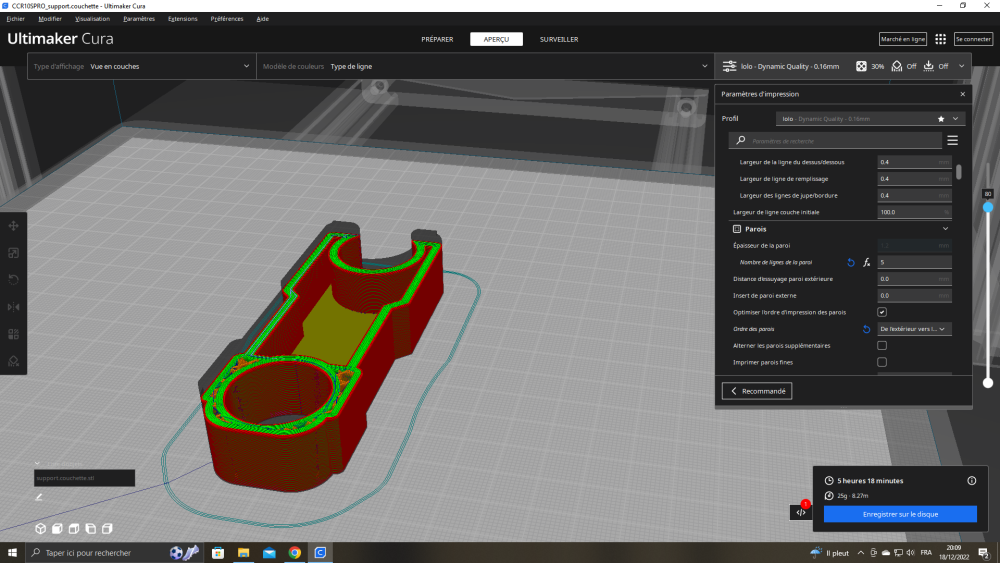Enable 'Alterner les parois supplémentaires' checkbox
Image resolution: width=1000 pixels, height=563 pixels.
click(x=882, y=345)
